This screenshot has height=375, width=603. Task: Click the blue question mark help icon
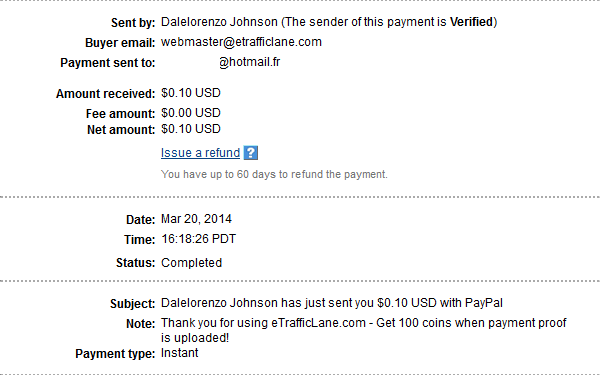251,153
